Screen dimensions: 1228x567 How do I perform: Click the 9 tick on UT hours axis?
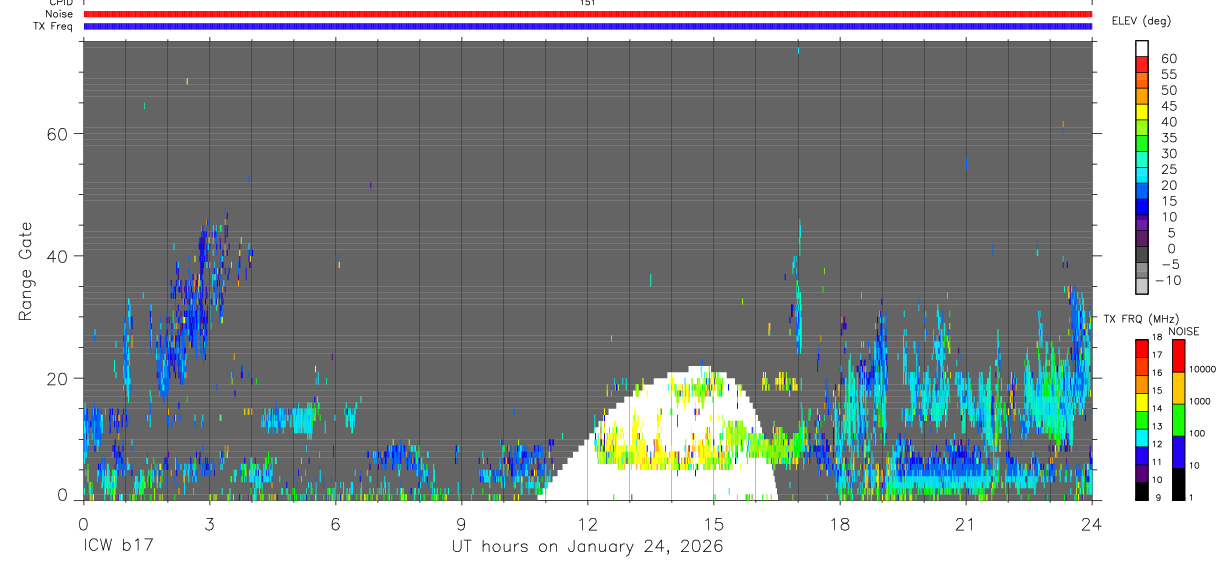point(461,525)
